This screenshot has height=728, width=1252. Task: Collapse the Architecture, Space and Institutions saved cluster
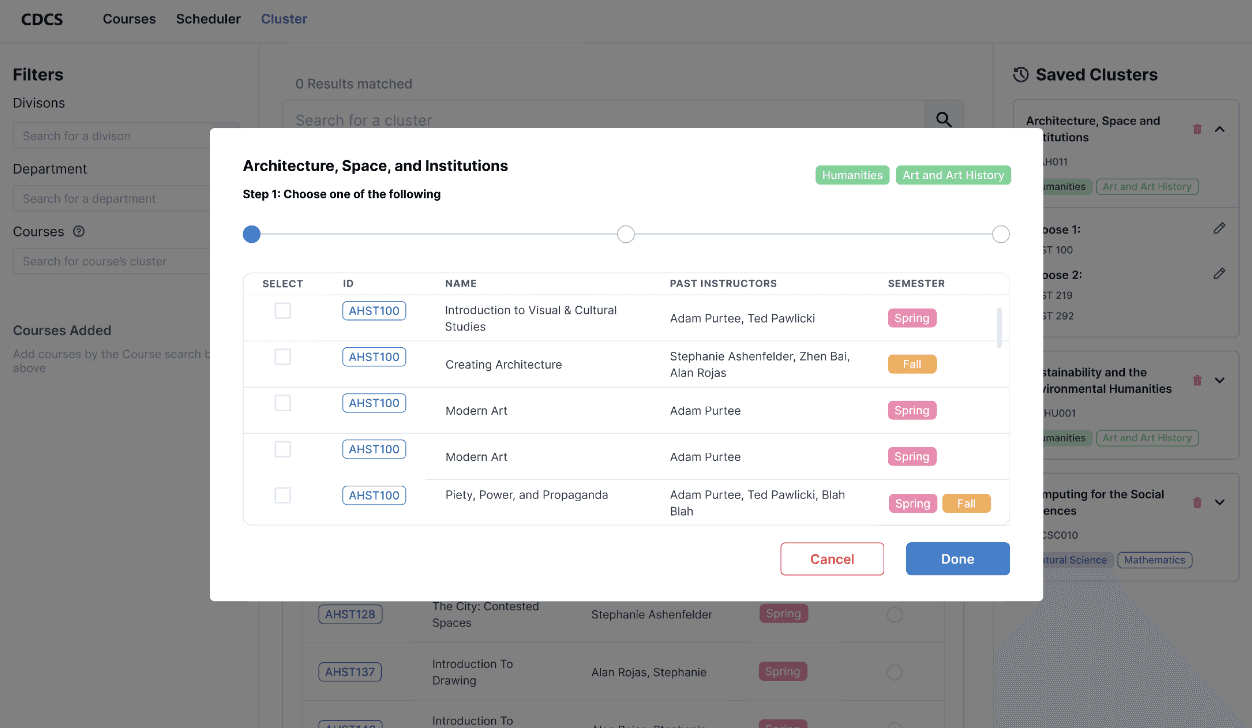tap(1220, 129)
